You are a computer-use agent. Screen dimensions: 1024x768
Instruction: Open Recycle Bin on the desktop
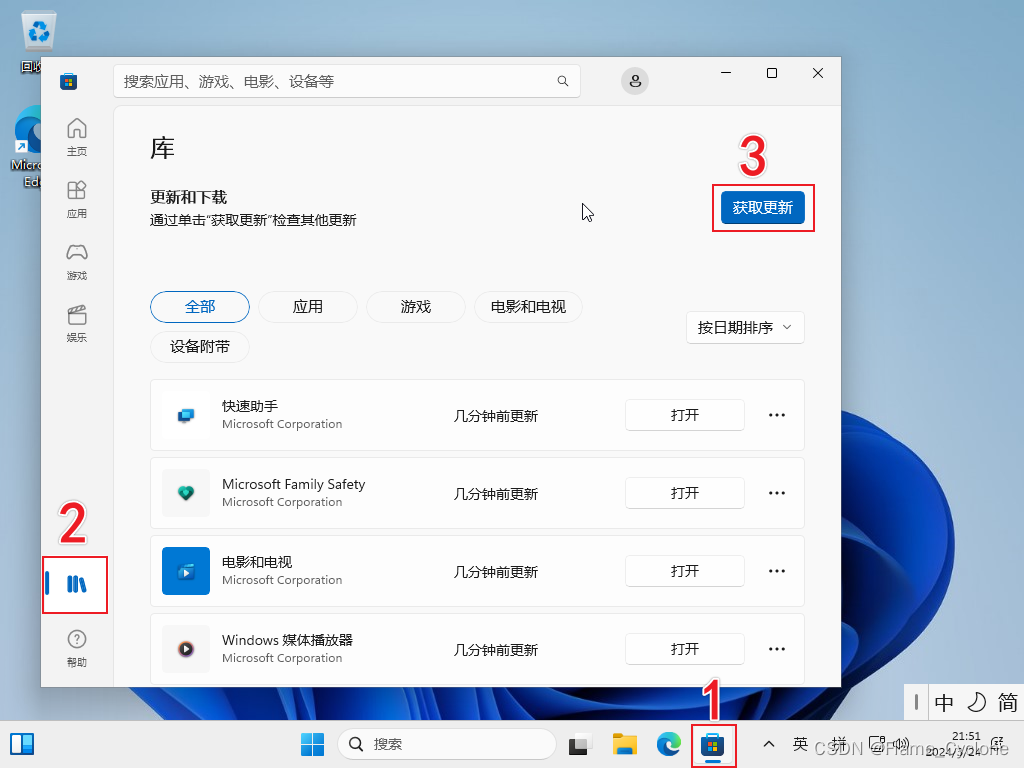37,39
